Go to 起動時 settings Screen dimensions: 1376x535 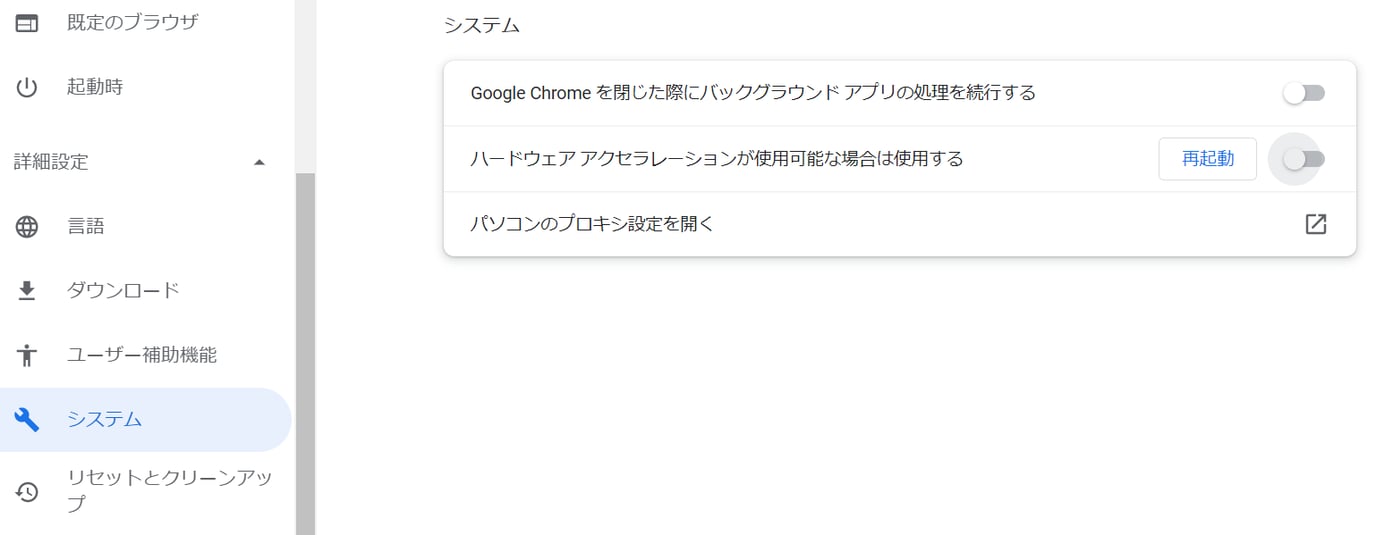point(95,87)
